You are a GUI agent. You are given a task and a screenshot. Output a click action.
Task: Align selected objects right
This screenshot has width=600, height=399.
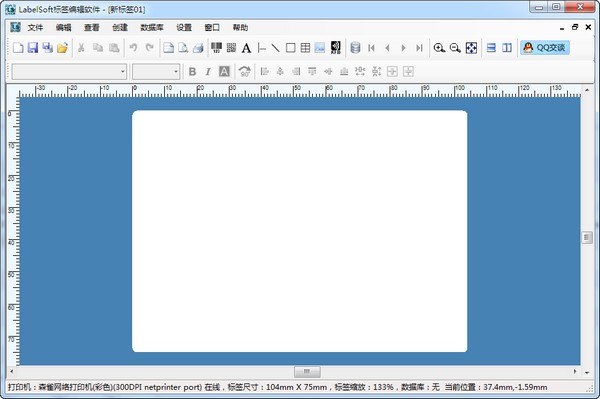[296, 72]
